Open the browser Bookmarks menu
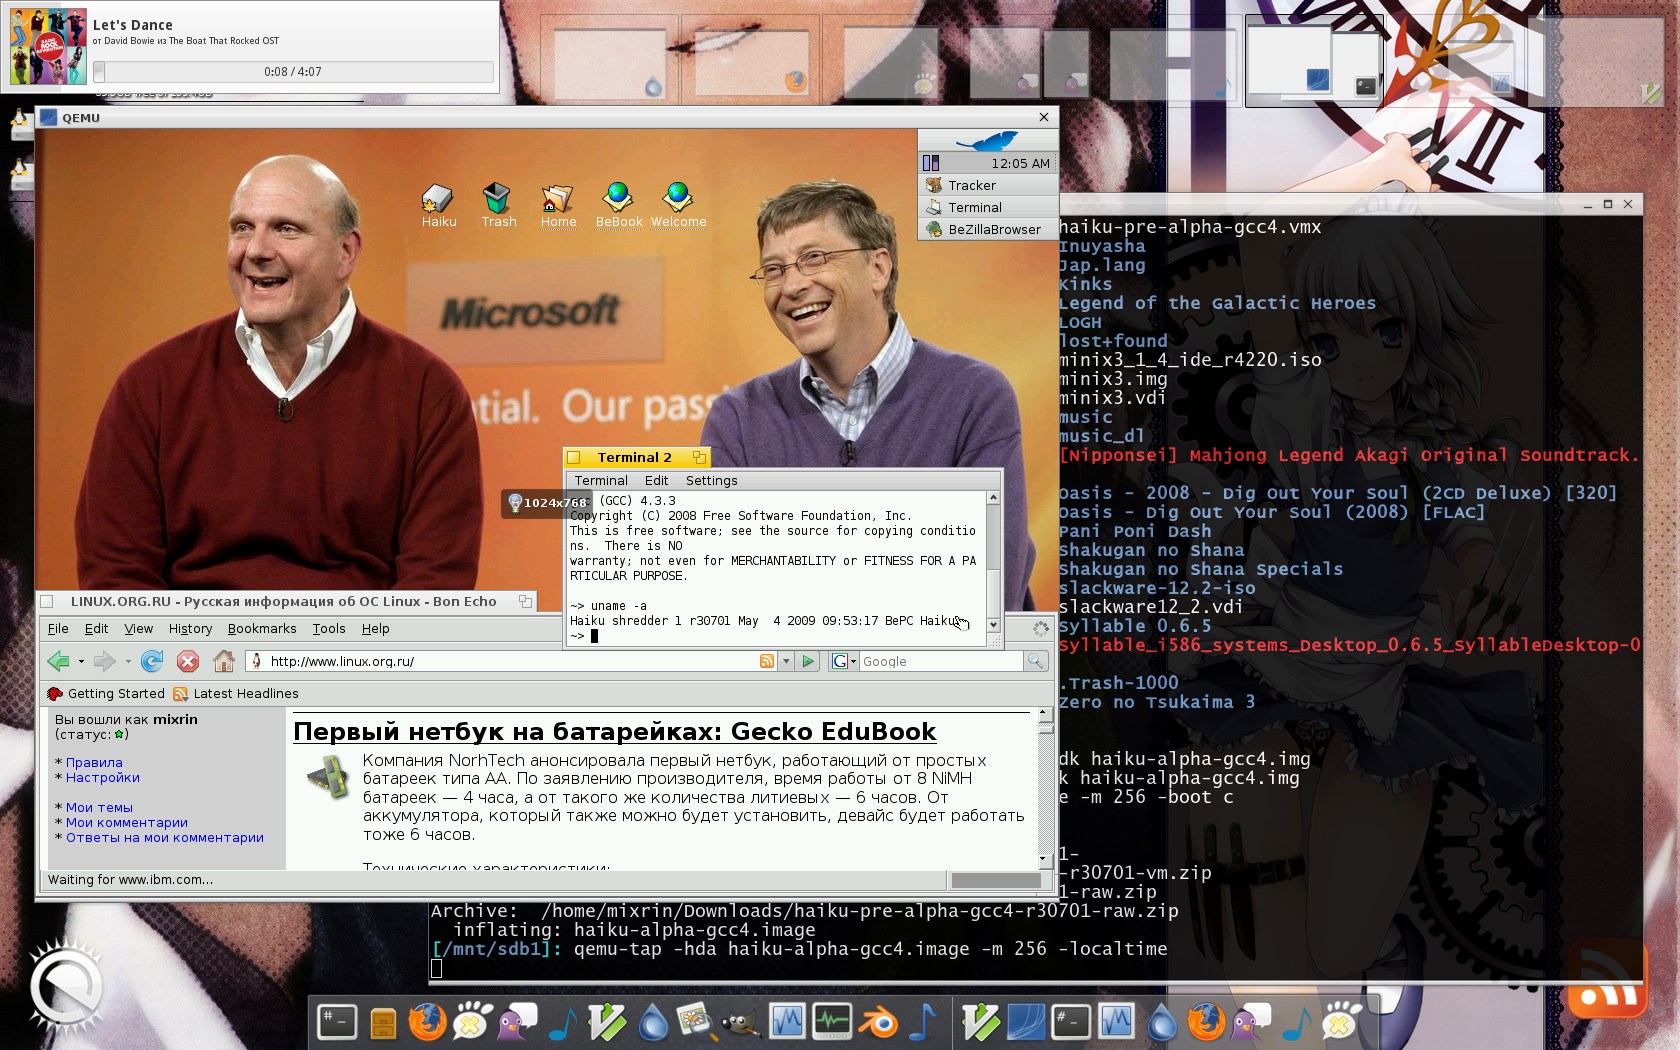The width and height of the screenshot is (1680, 1050). tap(262, 629)
